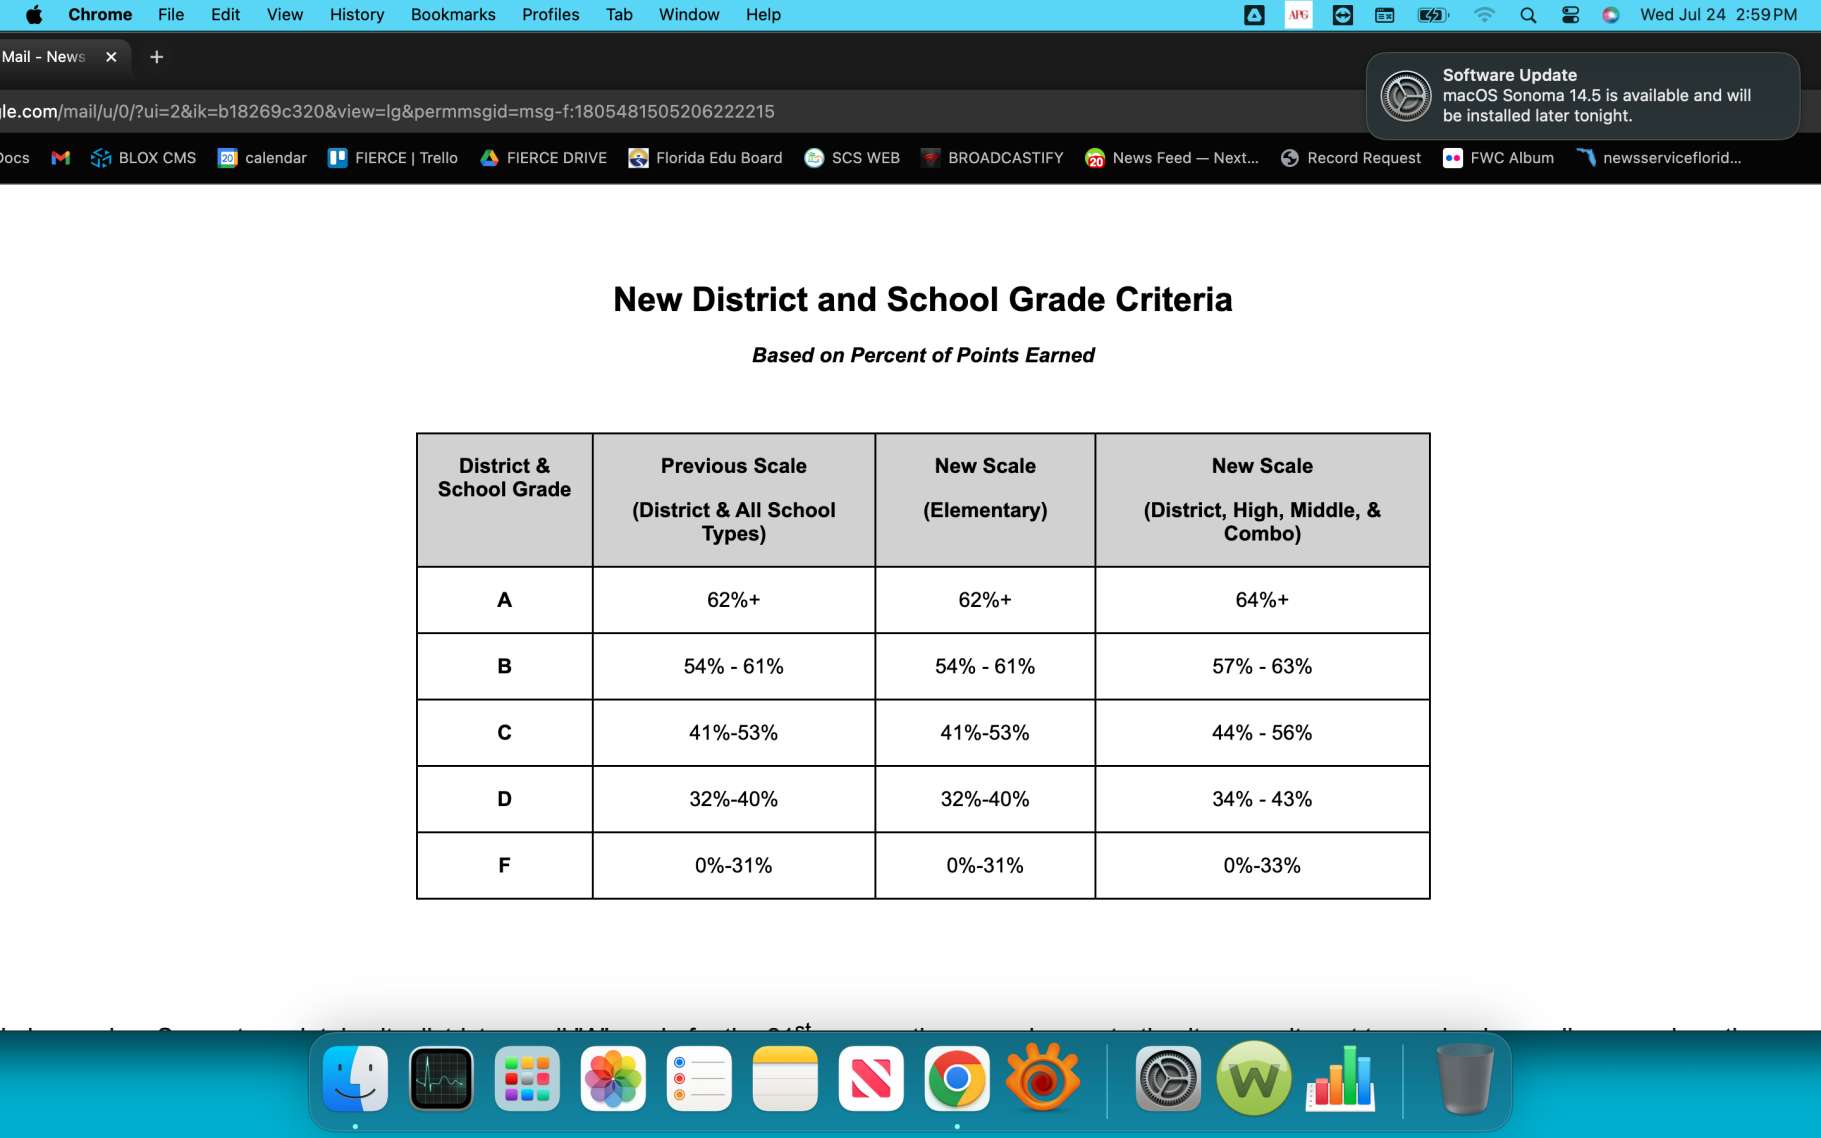
Task: Open Record Request bookmark
Action: (x=1351, y=158)
